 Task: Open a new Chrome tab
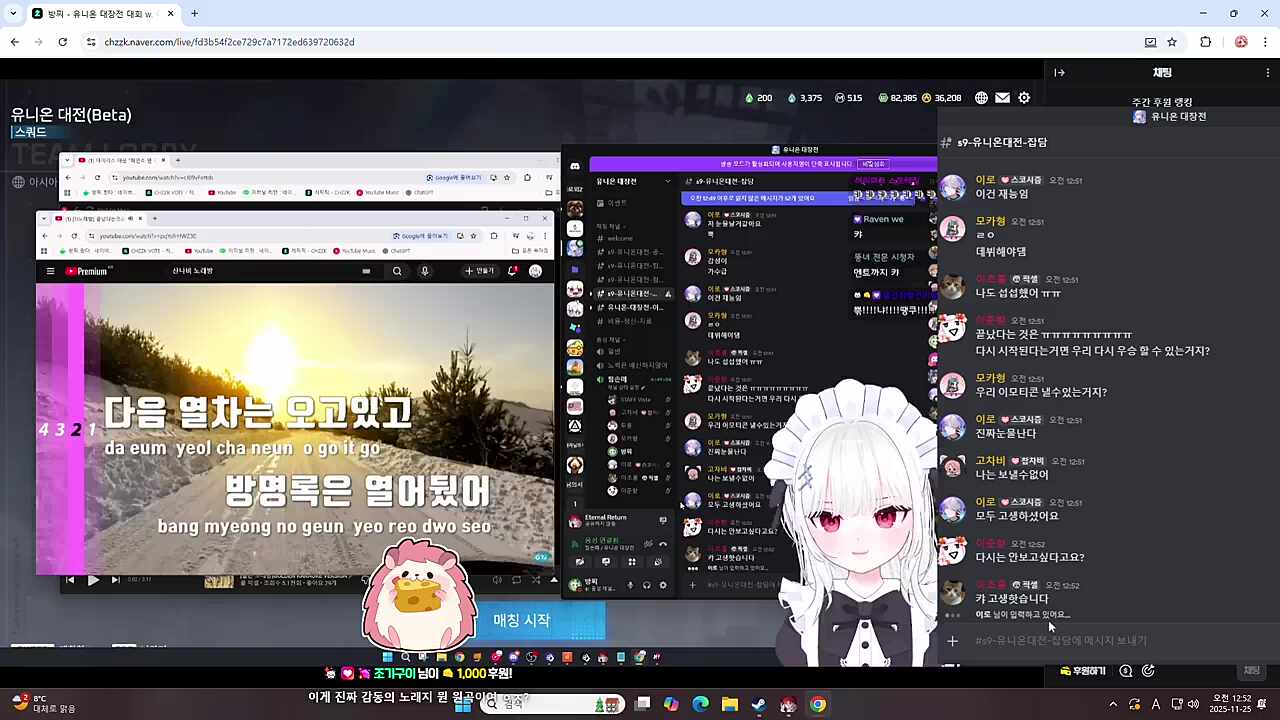click(194, 14)
